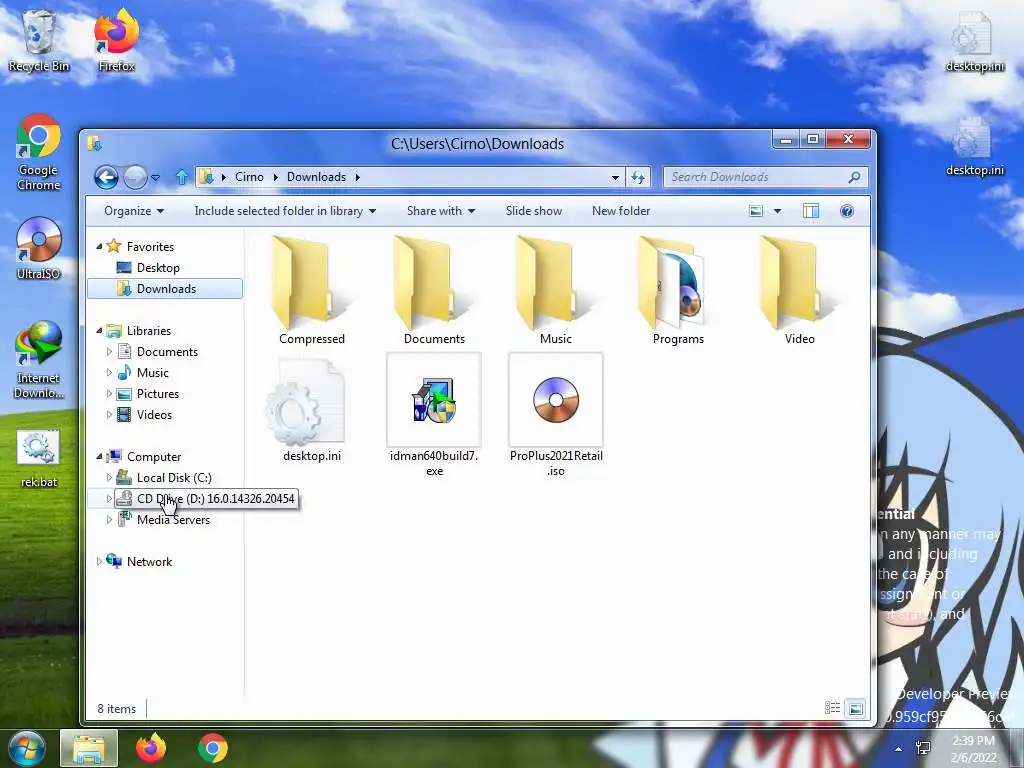This screenshot has width=1024, height=768.
Task: Open Chrome from the taskbar
Action: [x=213, y=748]
